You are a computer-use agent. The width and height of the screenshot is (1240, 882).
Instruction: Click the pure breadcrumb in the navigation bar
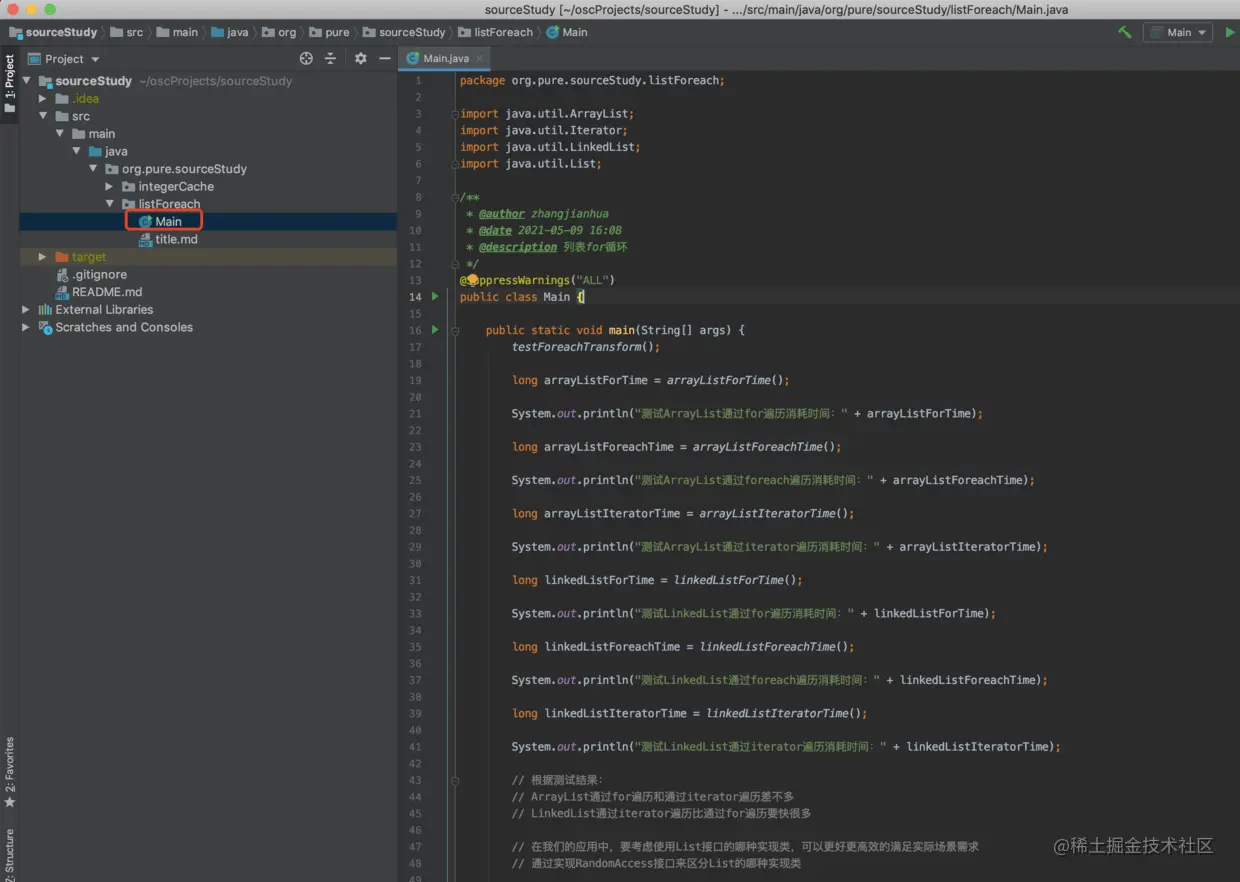[329, 32]
